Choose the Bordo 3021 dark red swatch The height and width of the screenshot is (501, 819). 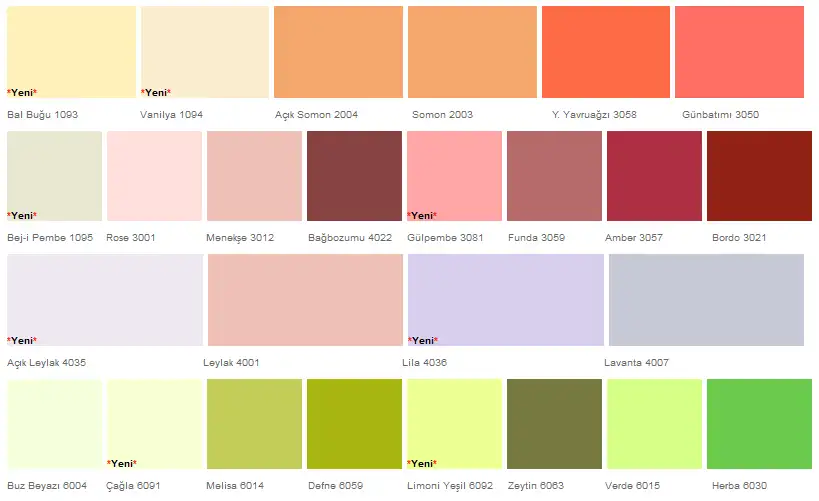click(759, 176)
